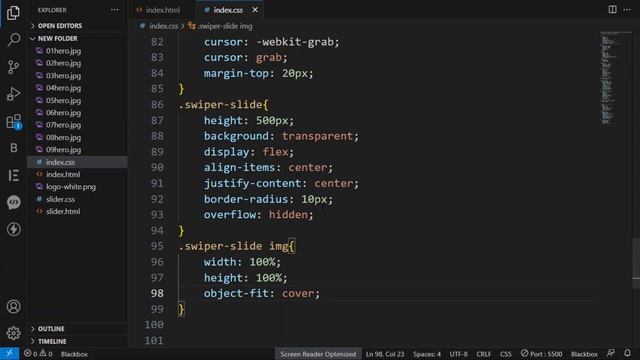Close the index.css tab
Image resolution: width=640 pixels, height=360 pixels.
coord(255,10)
